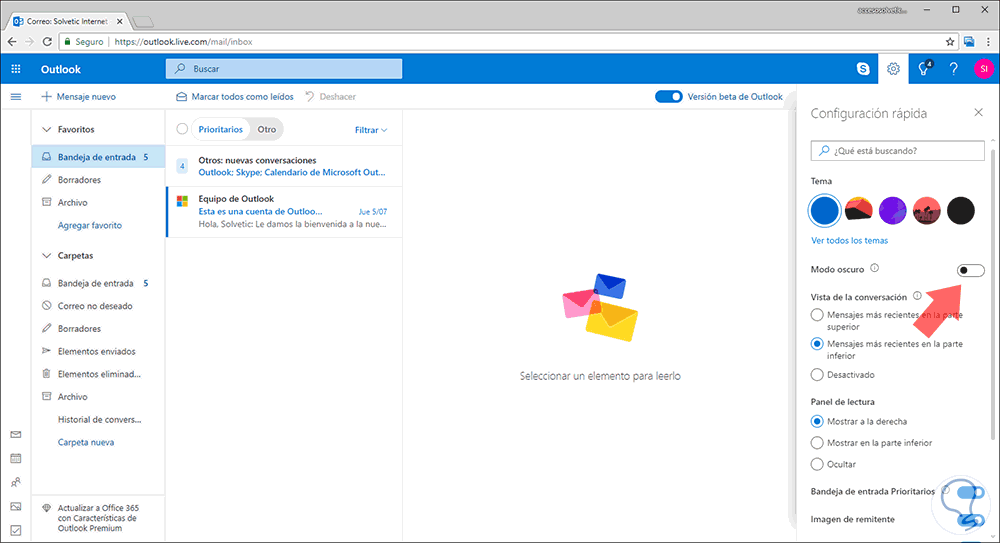Image resolution: width=1000 pixels, height=543 pixels.
Task: Toggle Versión beta de Outlook switch
Action: [x=668, y=97]
